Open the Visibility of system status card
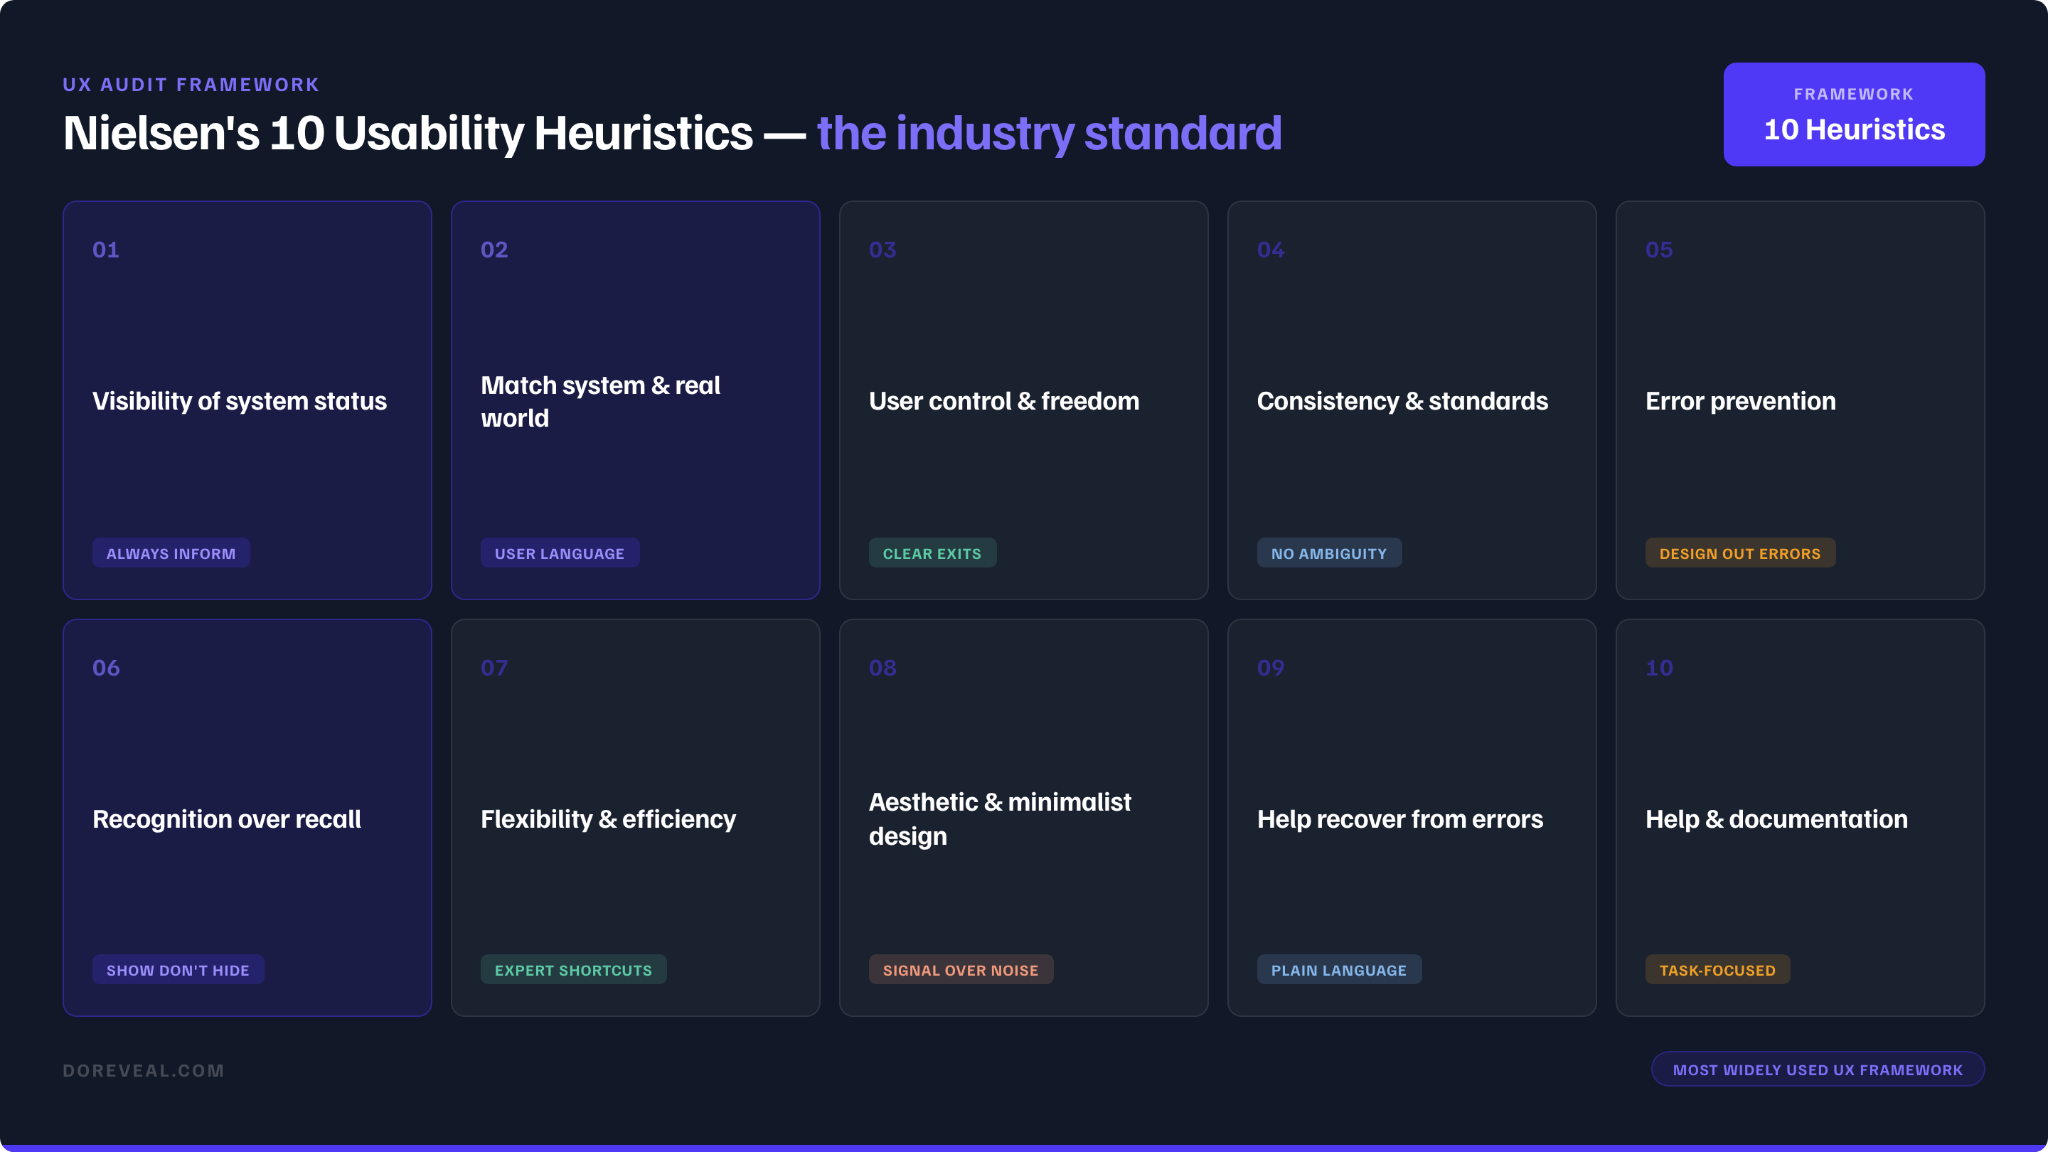 pos(247,400)
